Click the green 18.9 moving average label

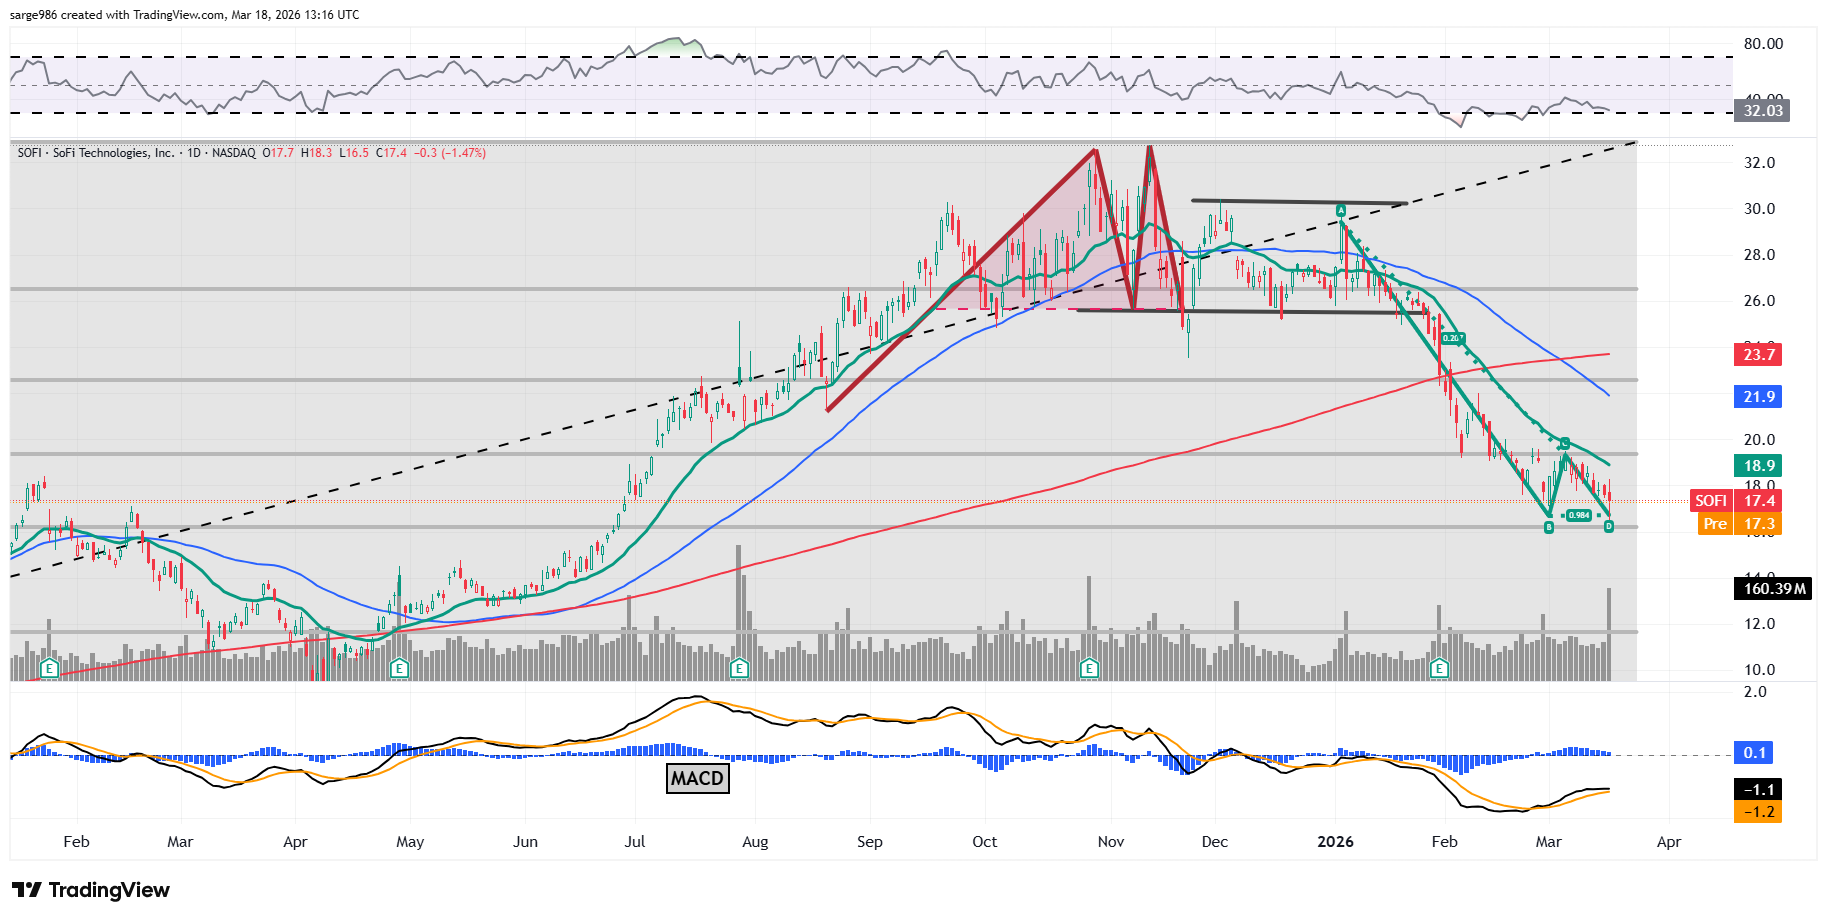point(1759,466)
